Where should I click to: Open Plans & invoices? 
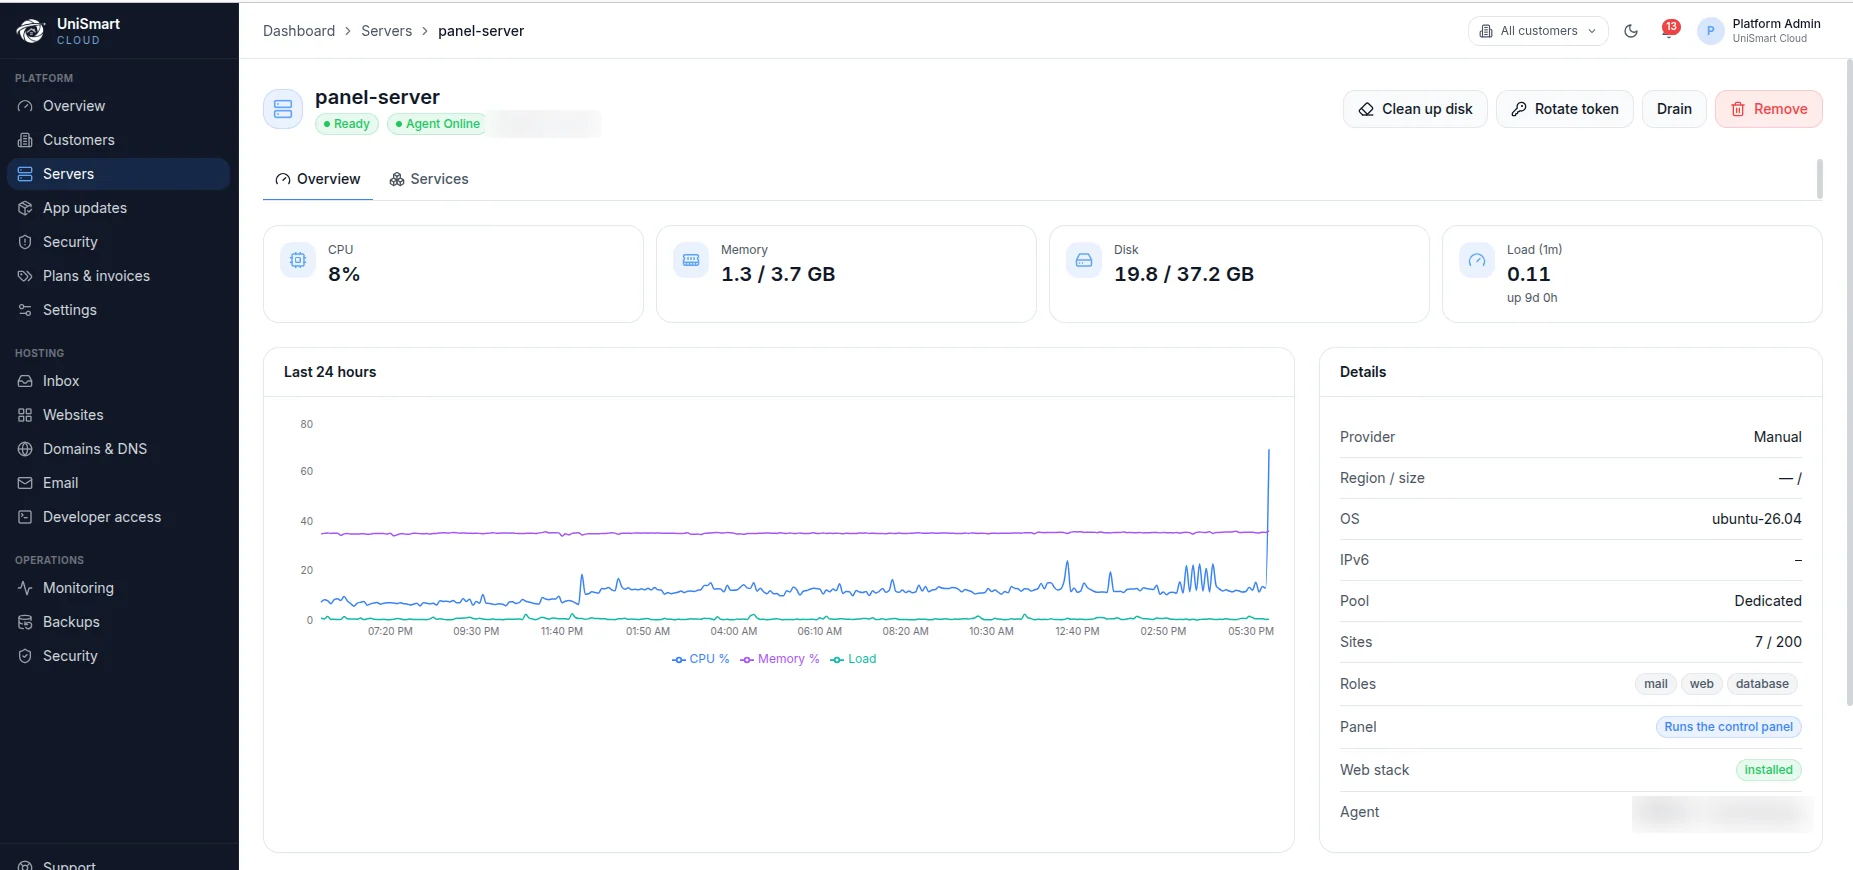118,276
